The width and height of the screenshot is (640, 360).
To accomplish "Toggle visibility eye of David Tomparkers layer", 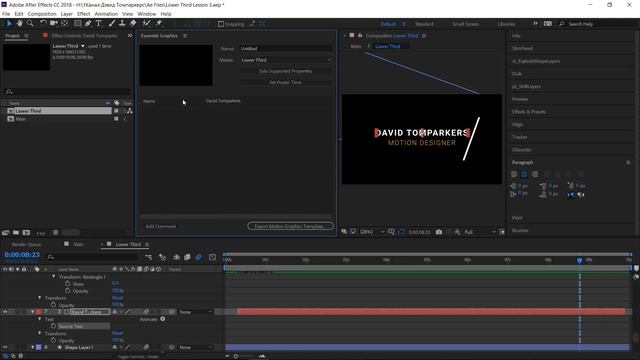I will click(5, 312).
